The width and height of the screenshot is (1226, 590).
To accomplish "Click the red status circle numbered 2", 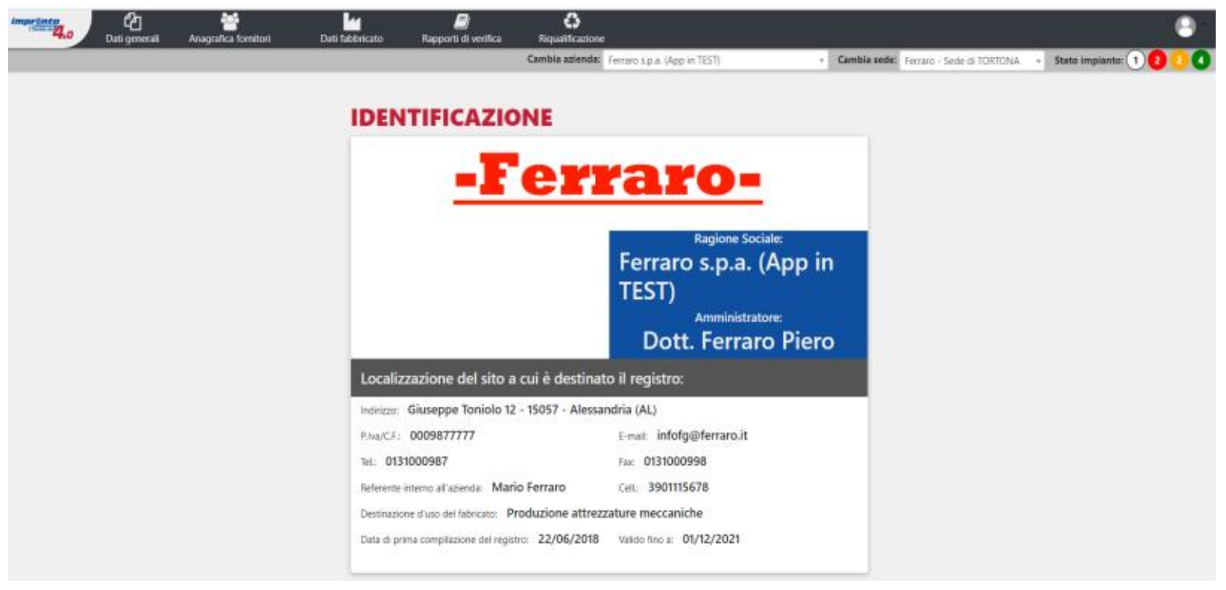I will point(1157,60).
